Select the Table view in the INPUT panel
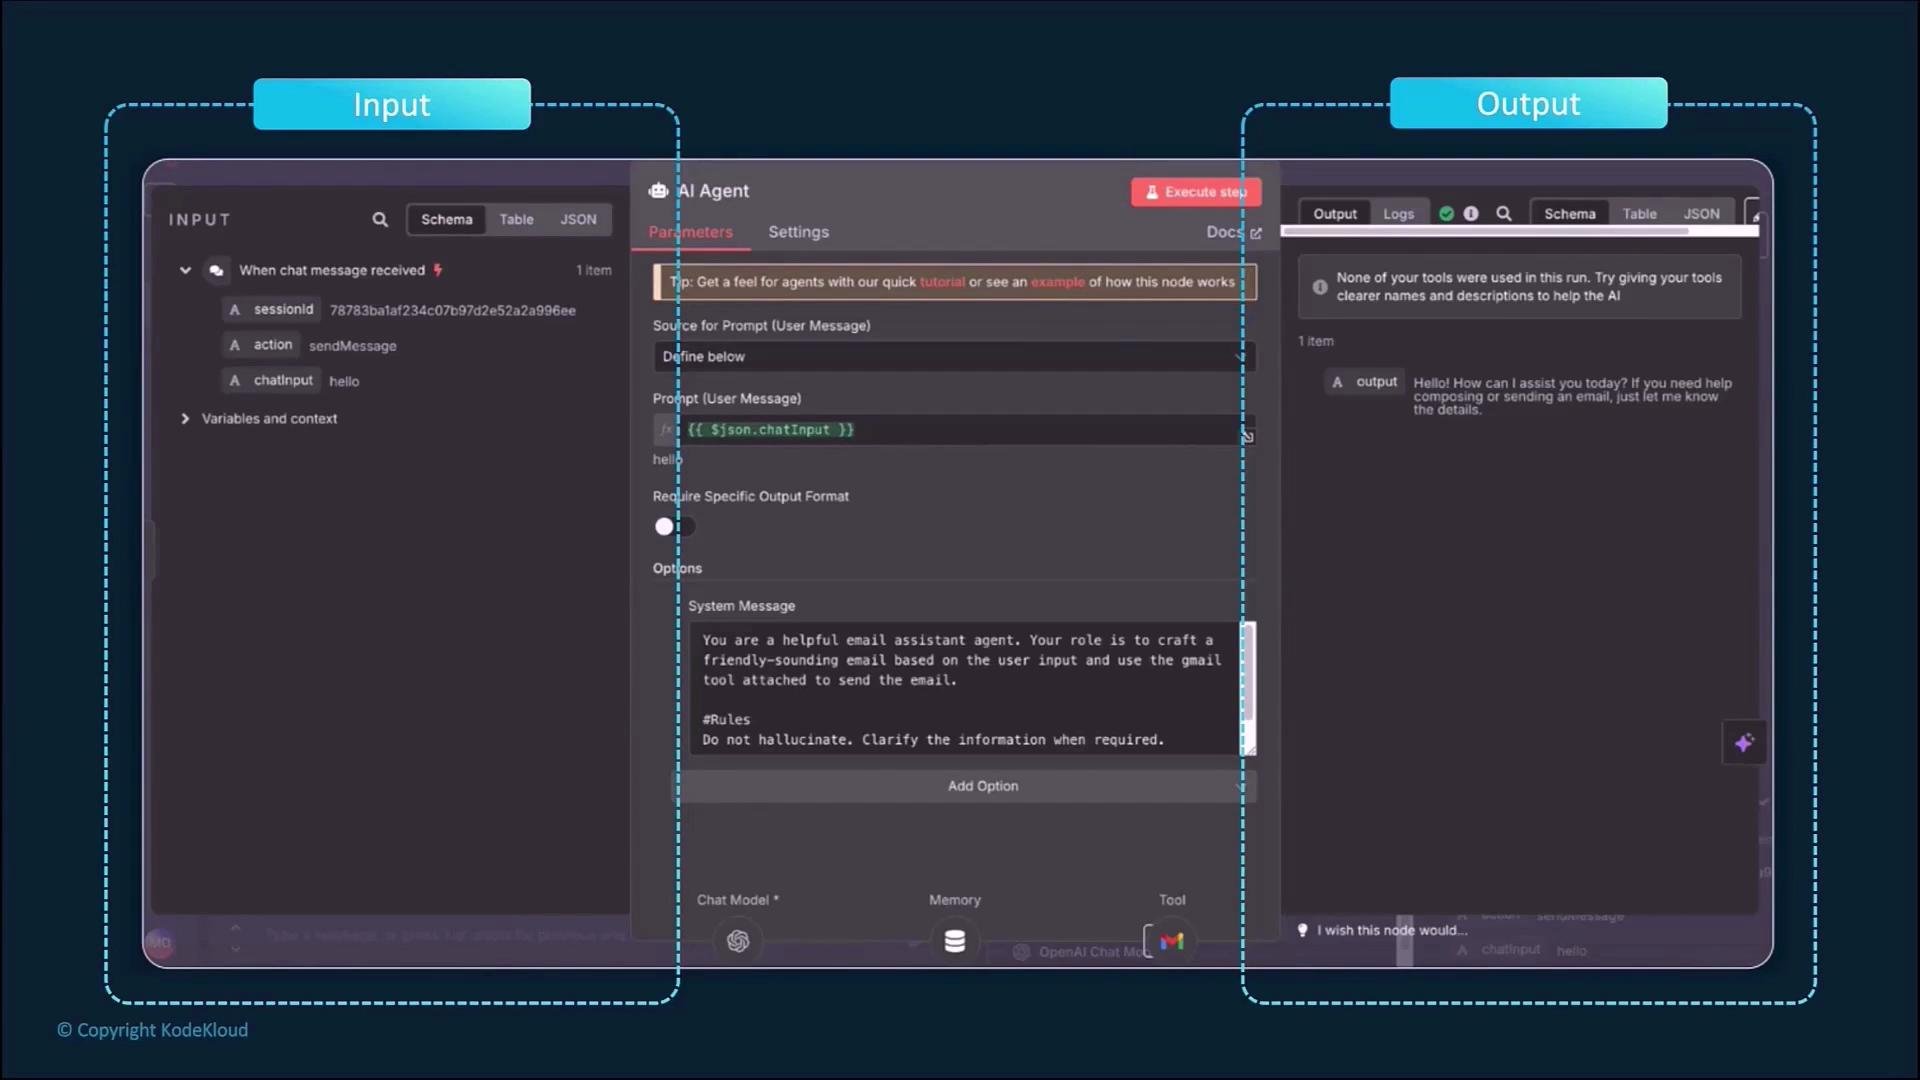Viewport: 1920px width, 1080px height. [x=516, y=219]
